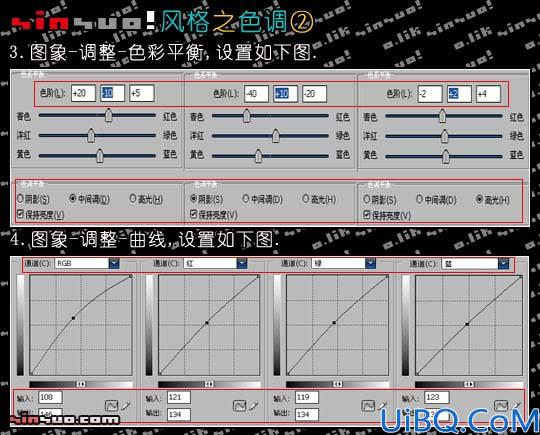Image resolution: width=540 pixels, height=435 pixels.
Task: Adjust 青色-红色 slider in the -40 panel
Action: click(x=246, y=116)
